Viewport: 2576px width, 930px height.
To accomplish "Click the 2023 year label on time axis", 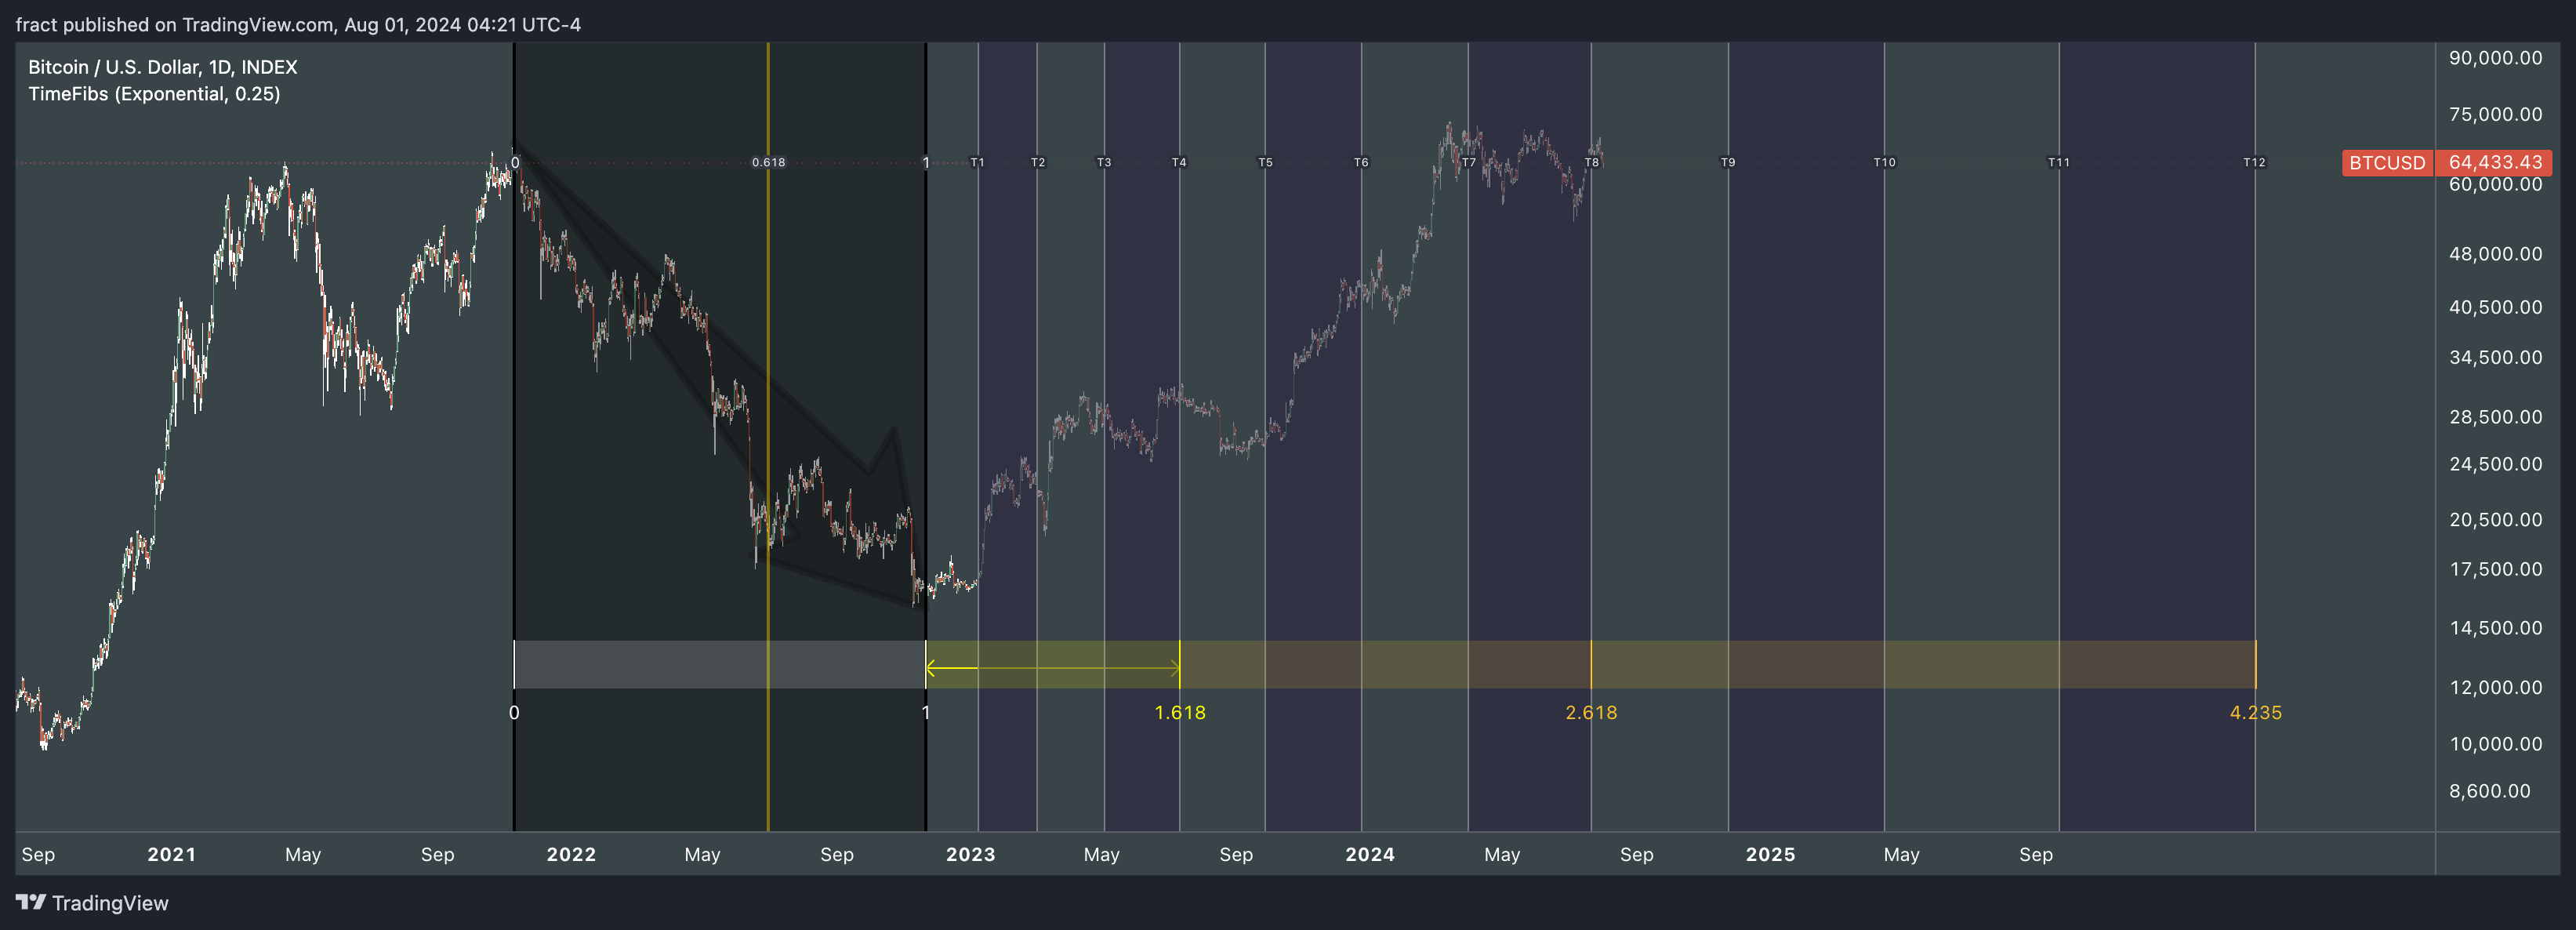I will pos(970,855).
